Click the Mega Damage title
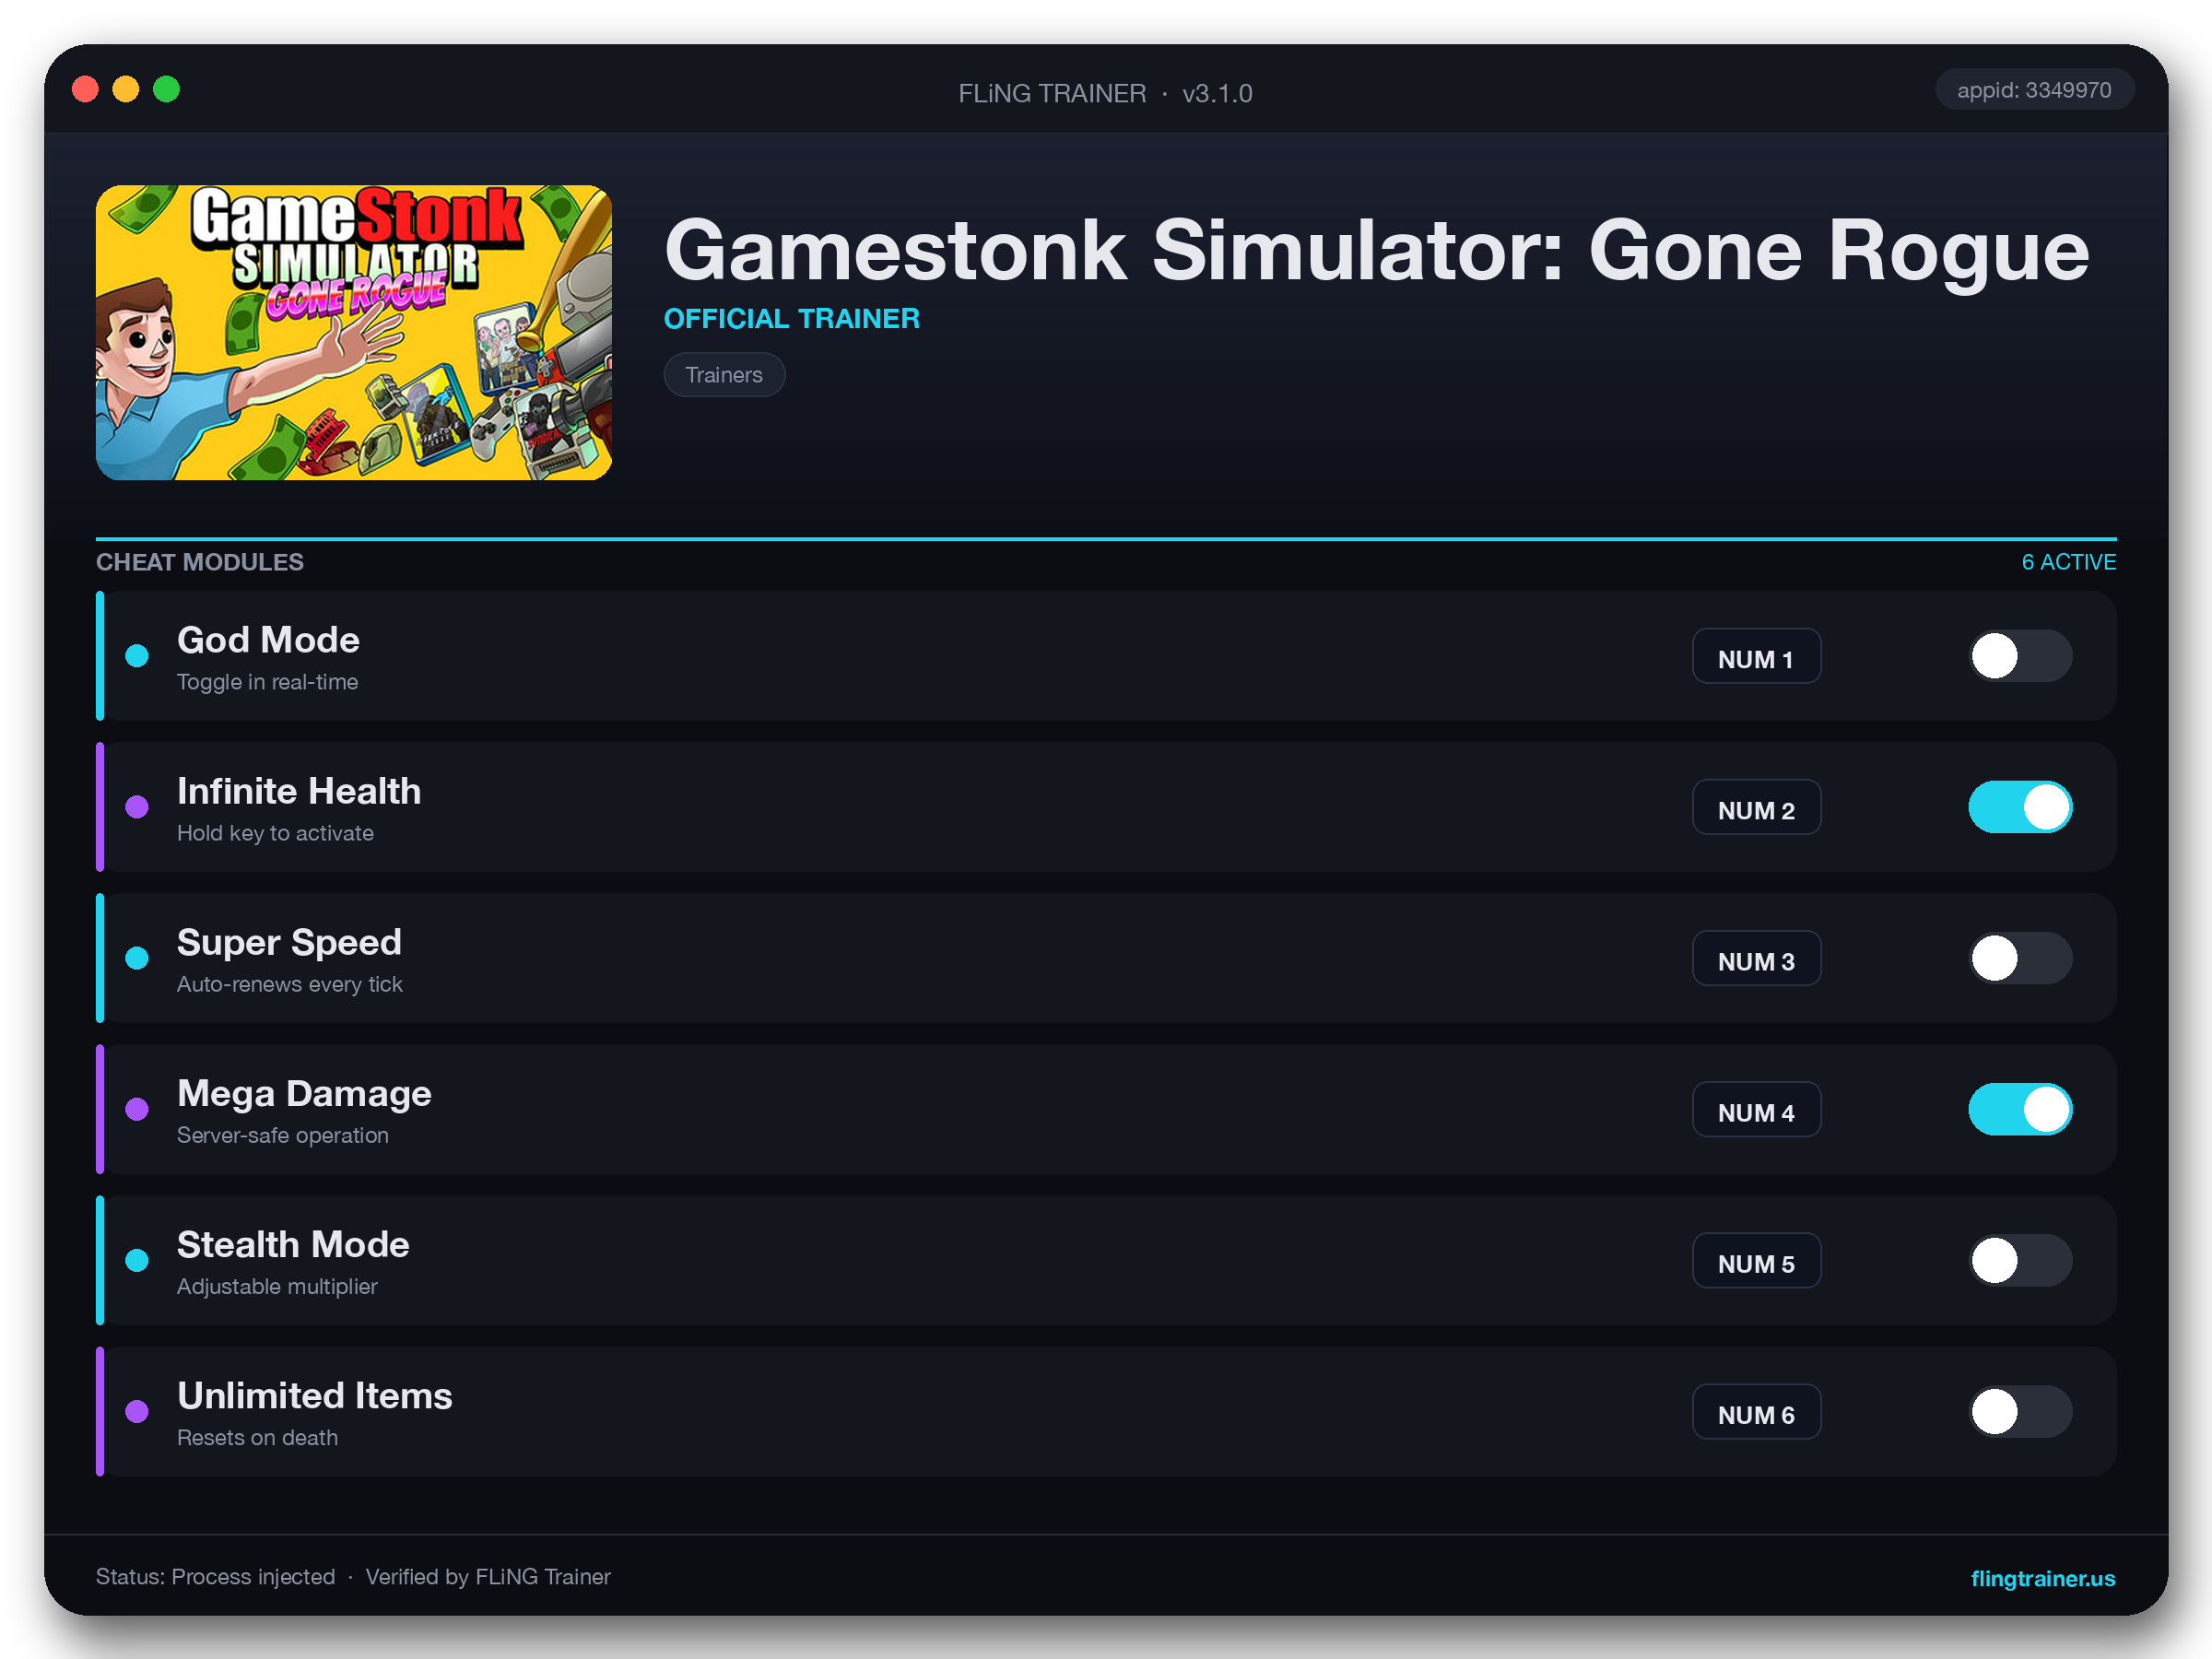This screenshot has width=2212, height=1659. pyautogui.click(x=304, y=1093)
